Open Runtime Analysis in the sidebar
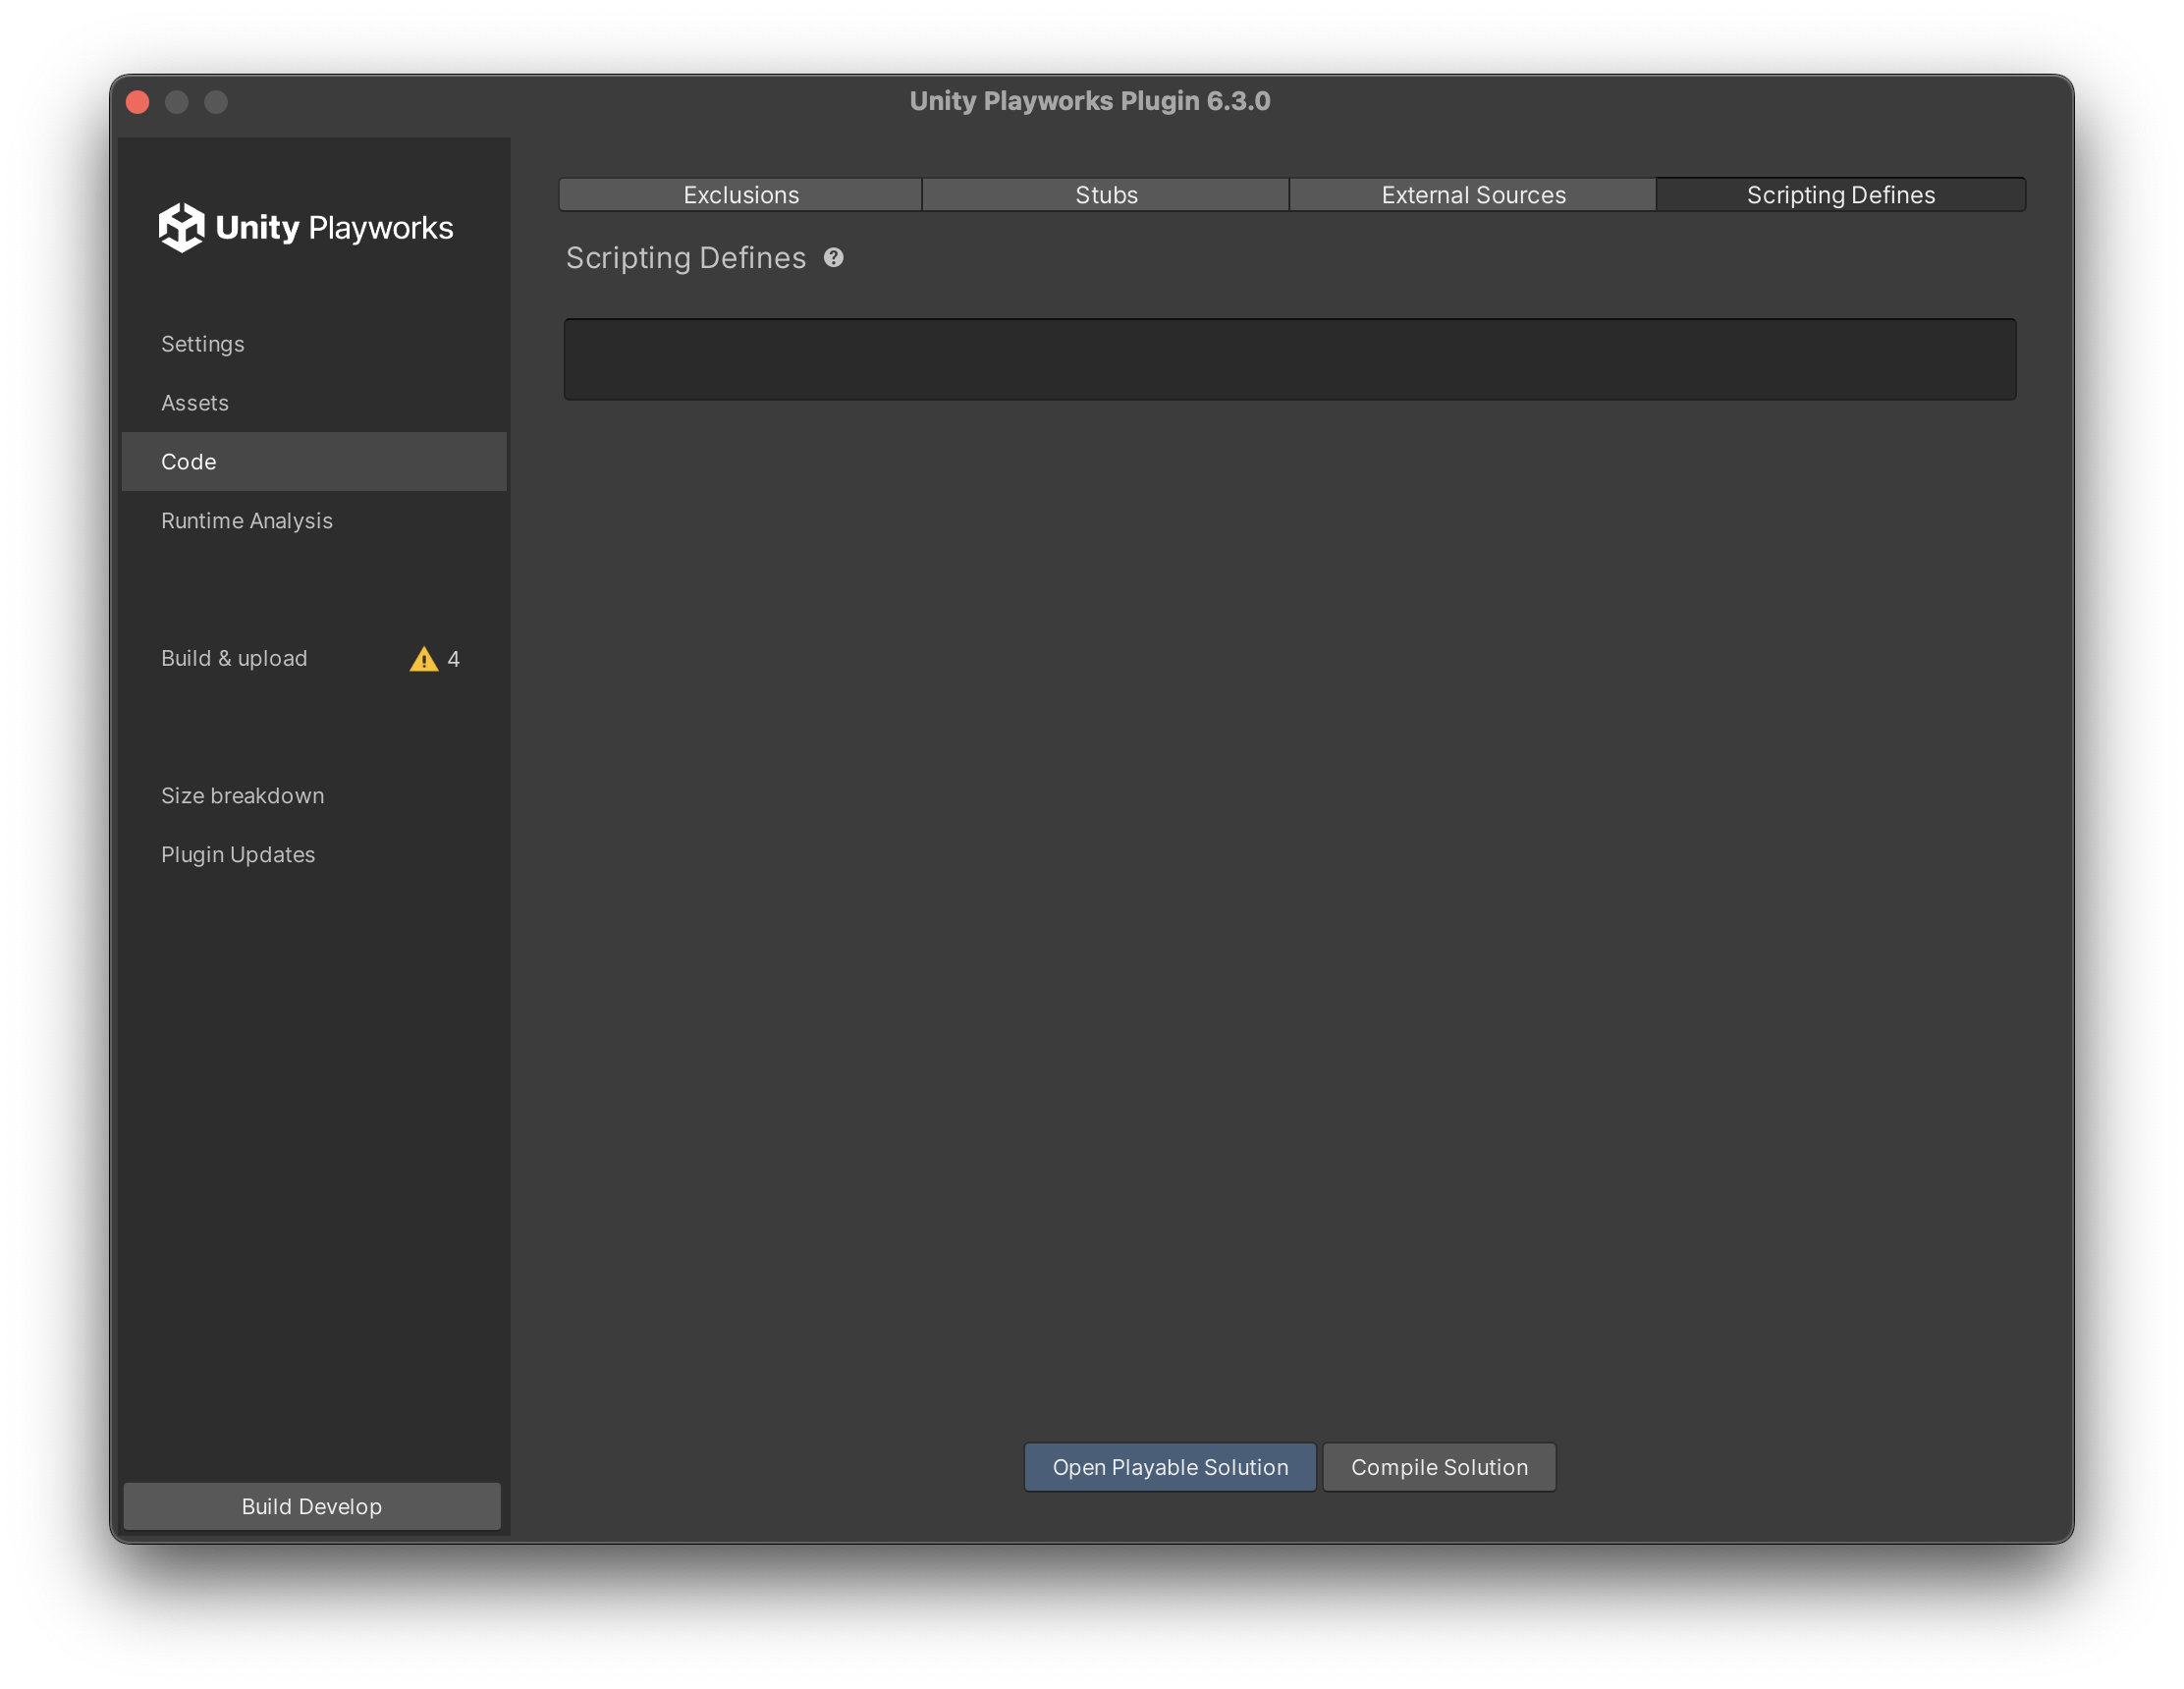This screenshot has height=1689, width=2184. pyautogui.click(x=314, y=521)
